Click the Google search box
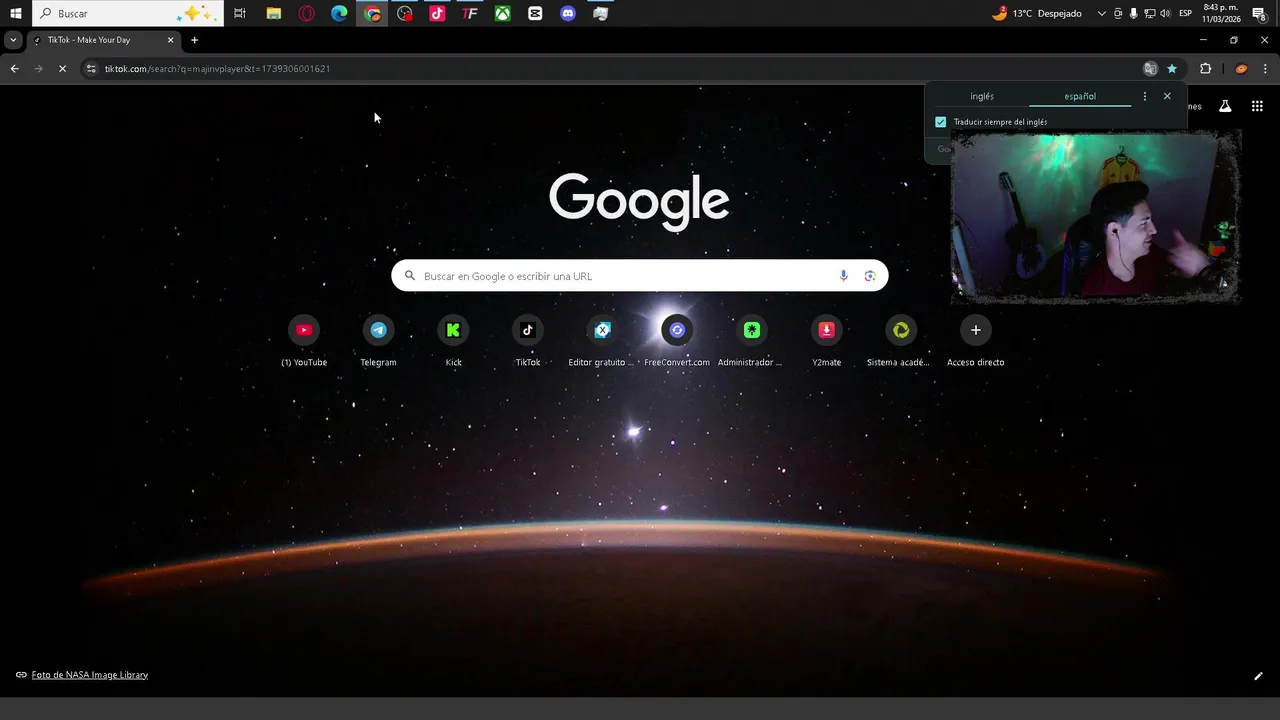The width and height of the screenshot is (1280, 720). tap(639, 276)
